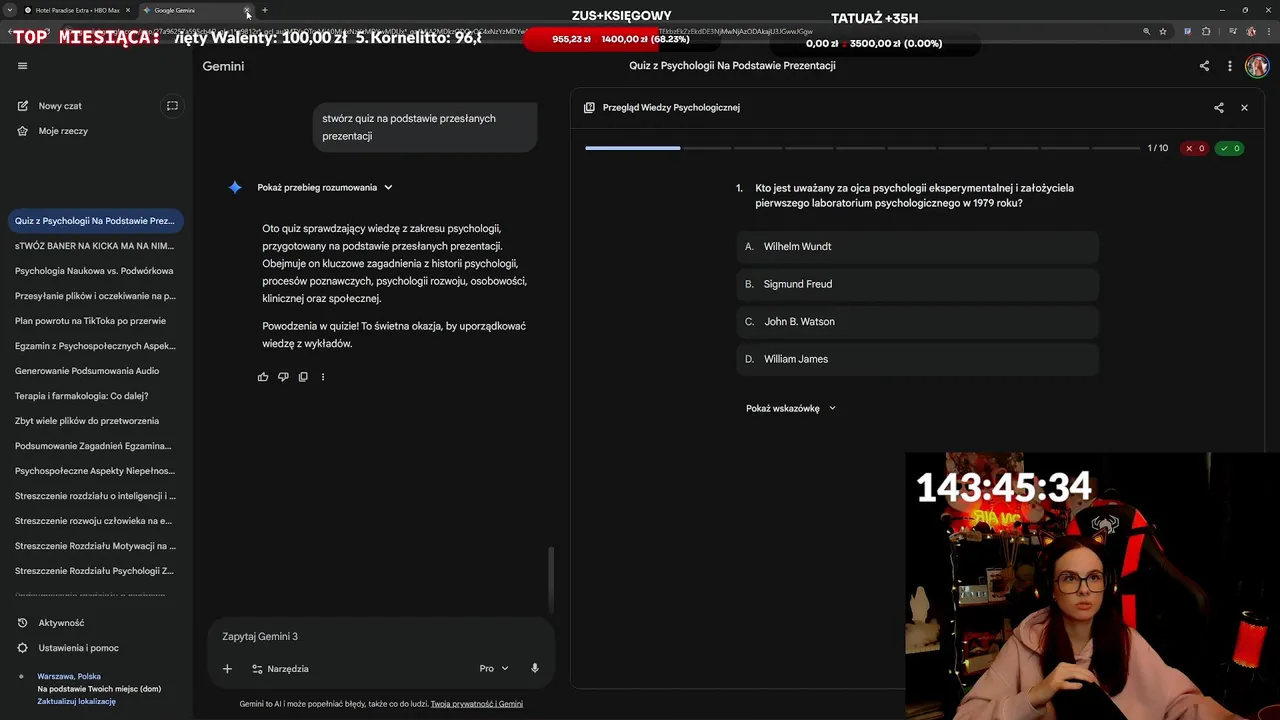Click the Warszawa, Polska location link
1280x720 pixels.
[69, 676]
